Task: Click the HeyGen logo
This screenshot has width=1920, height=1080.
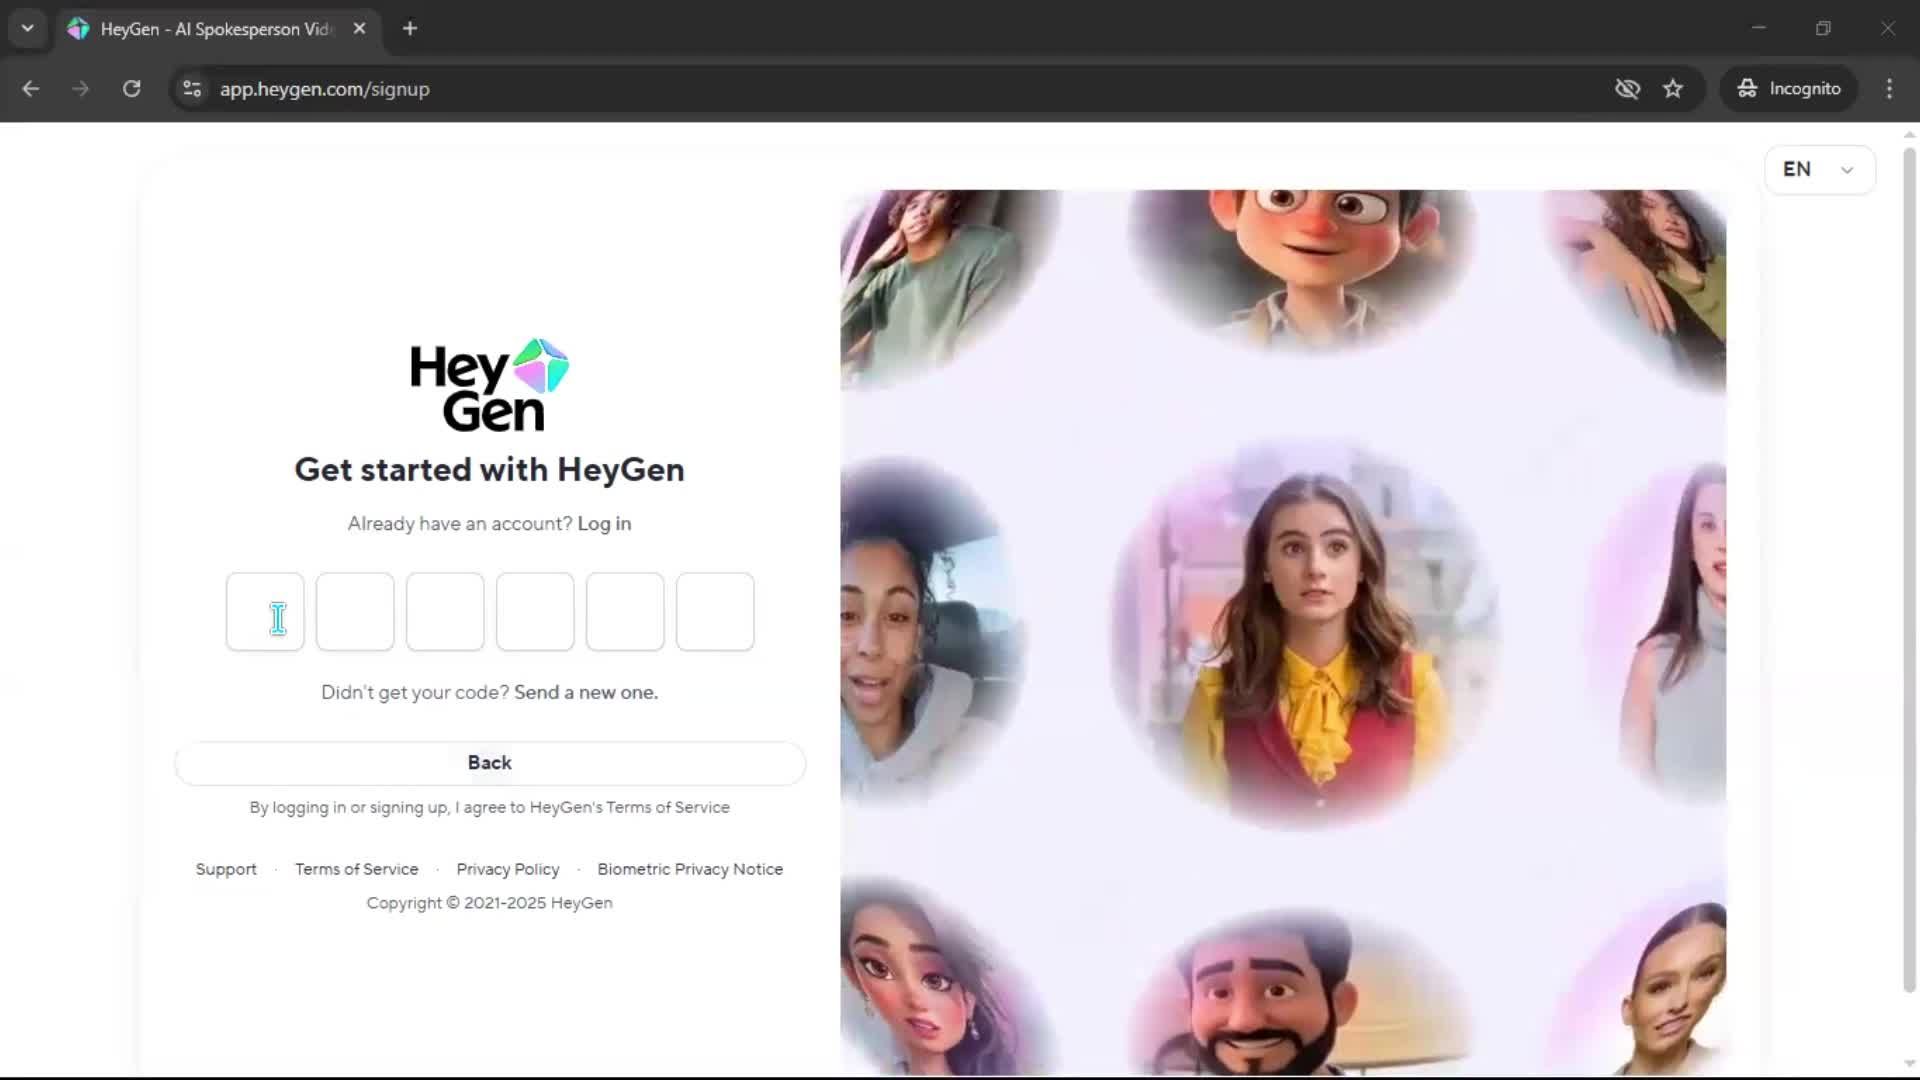Action: [489, 386]
